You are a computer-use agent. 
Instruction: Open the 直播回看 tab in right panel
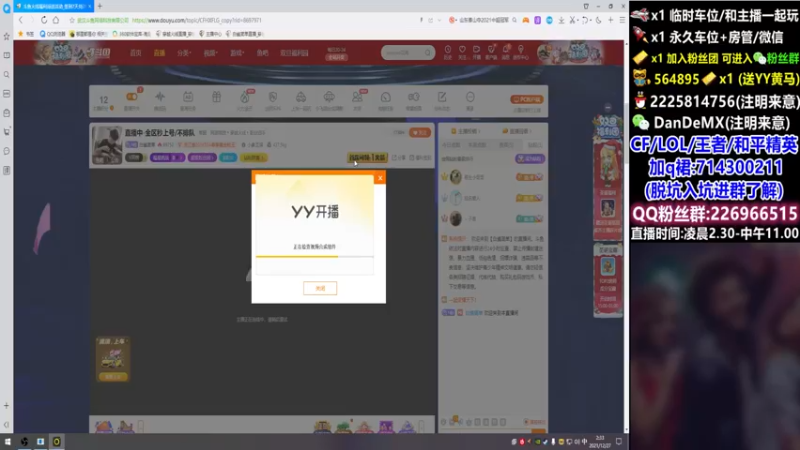517,131
